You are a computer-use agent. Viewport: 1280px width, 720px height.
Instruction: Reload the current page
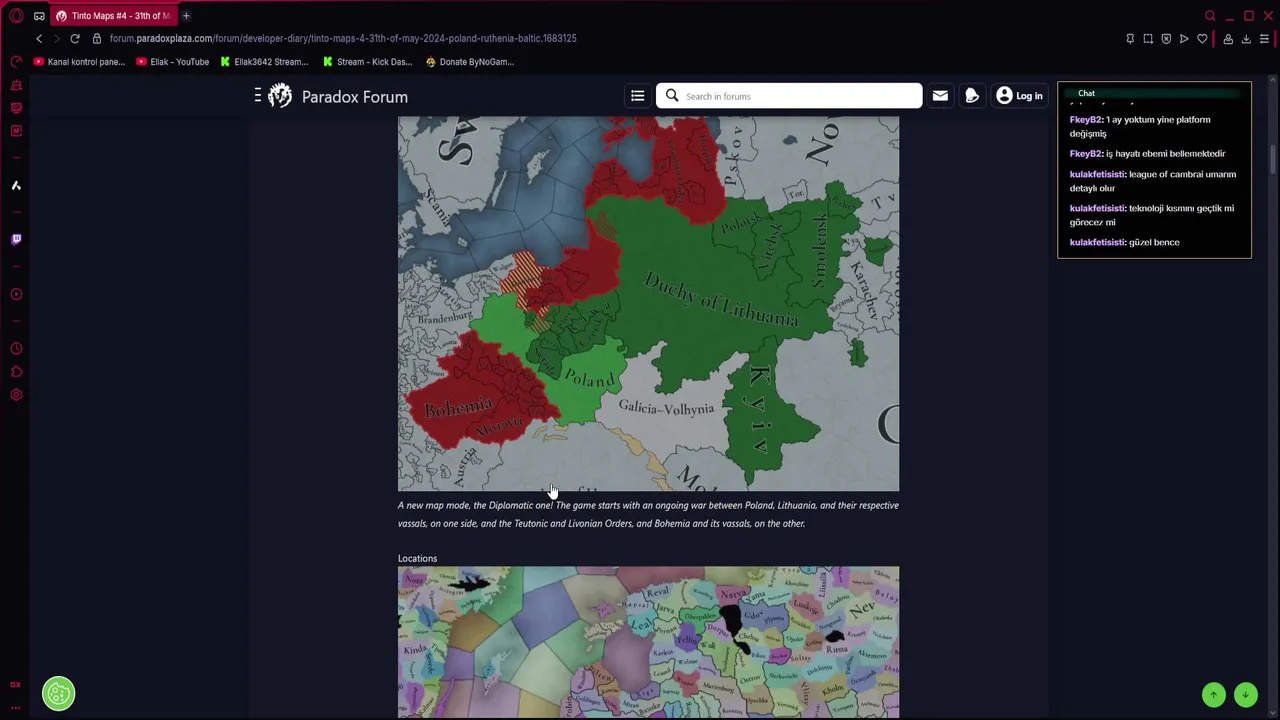coord(75,39)
